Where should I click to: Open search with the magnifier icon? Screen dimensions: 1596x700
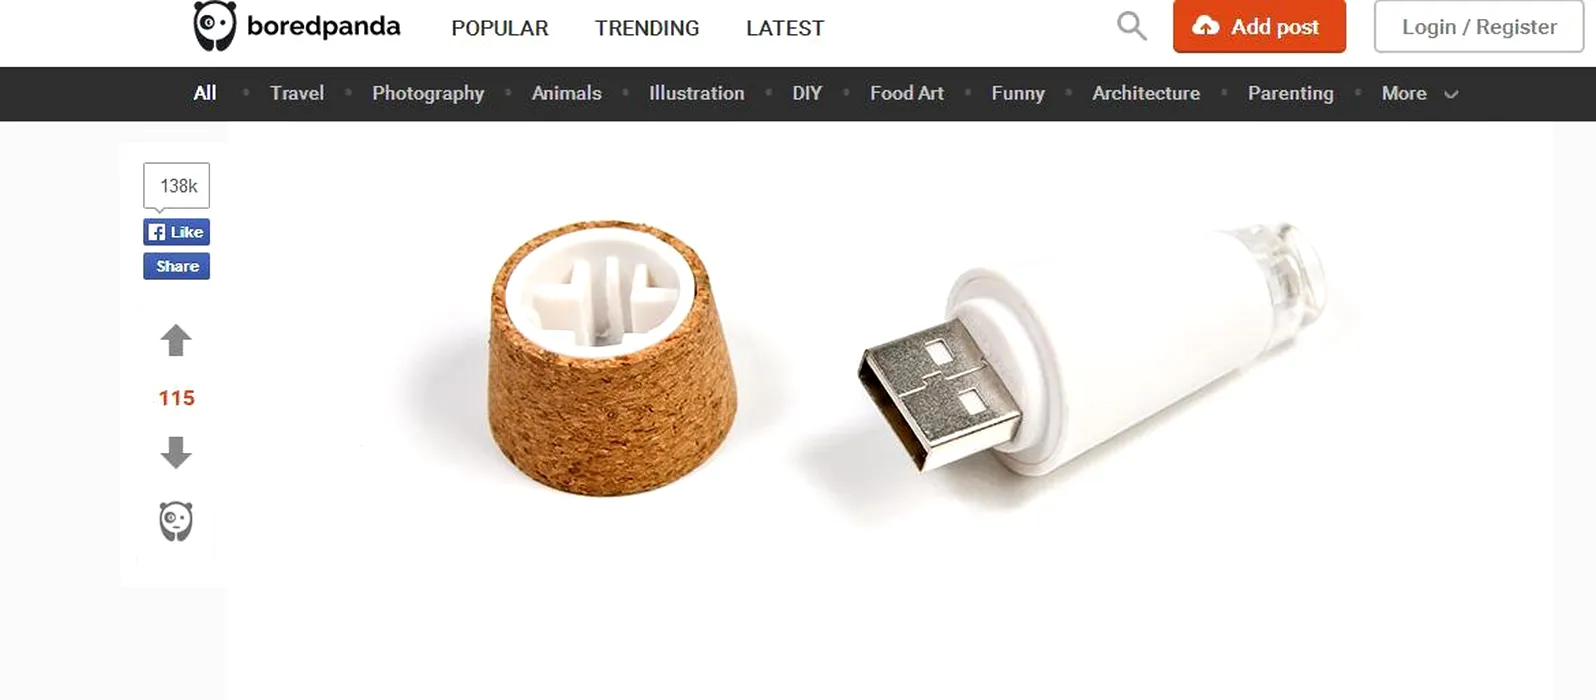(1131, 26)
